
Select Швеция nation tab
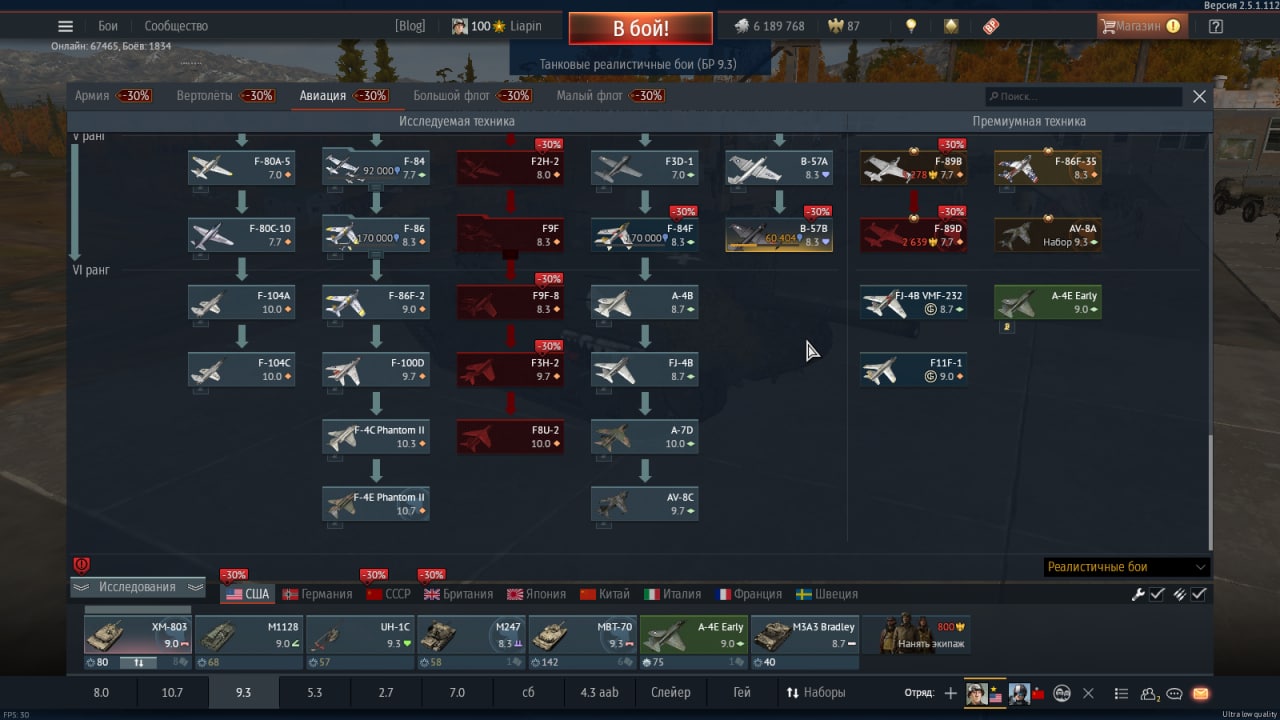(828, 594)
